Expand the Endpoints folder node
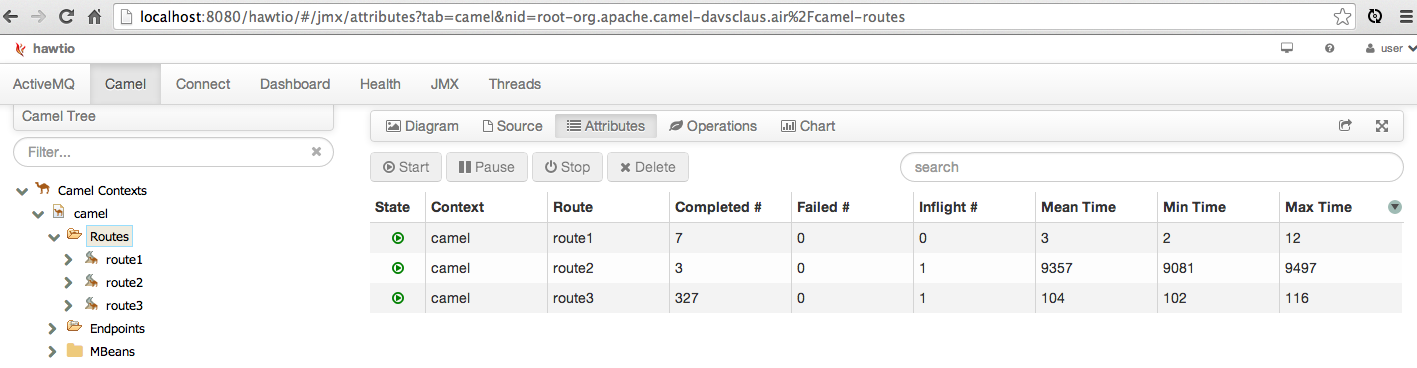The width and height of the screenshot is (1417, 368). 53,328
